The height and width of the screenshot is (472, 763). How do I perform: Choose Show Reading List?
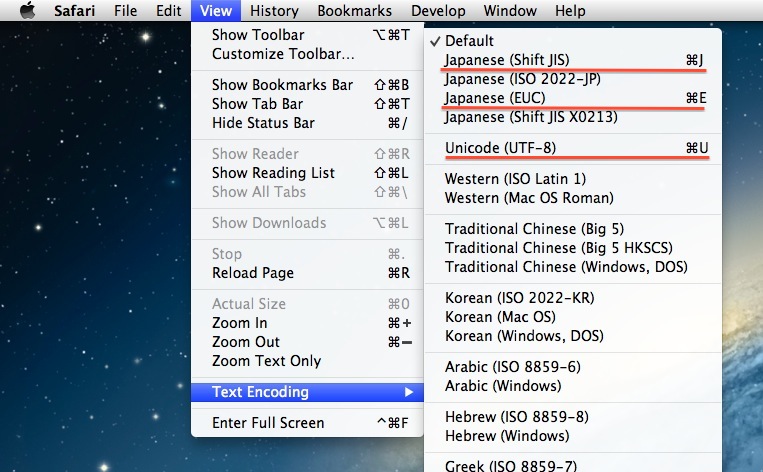click(x=308, y=173)
